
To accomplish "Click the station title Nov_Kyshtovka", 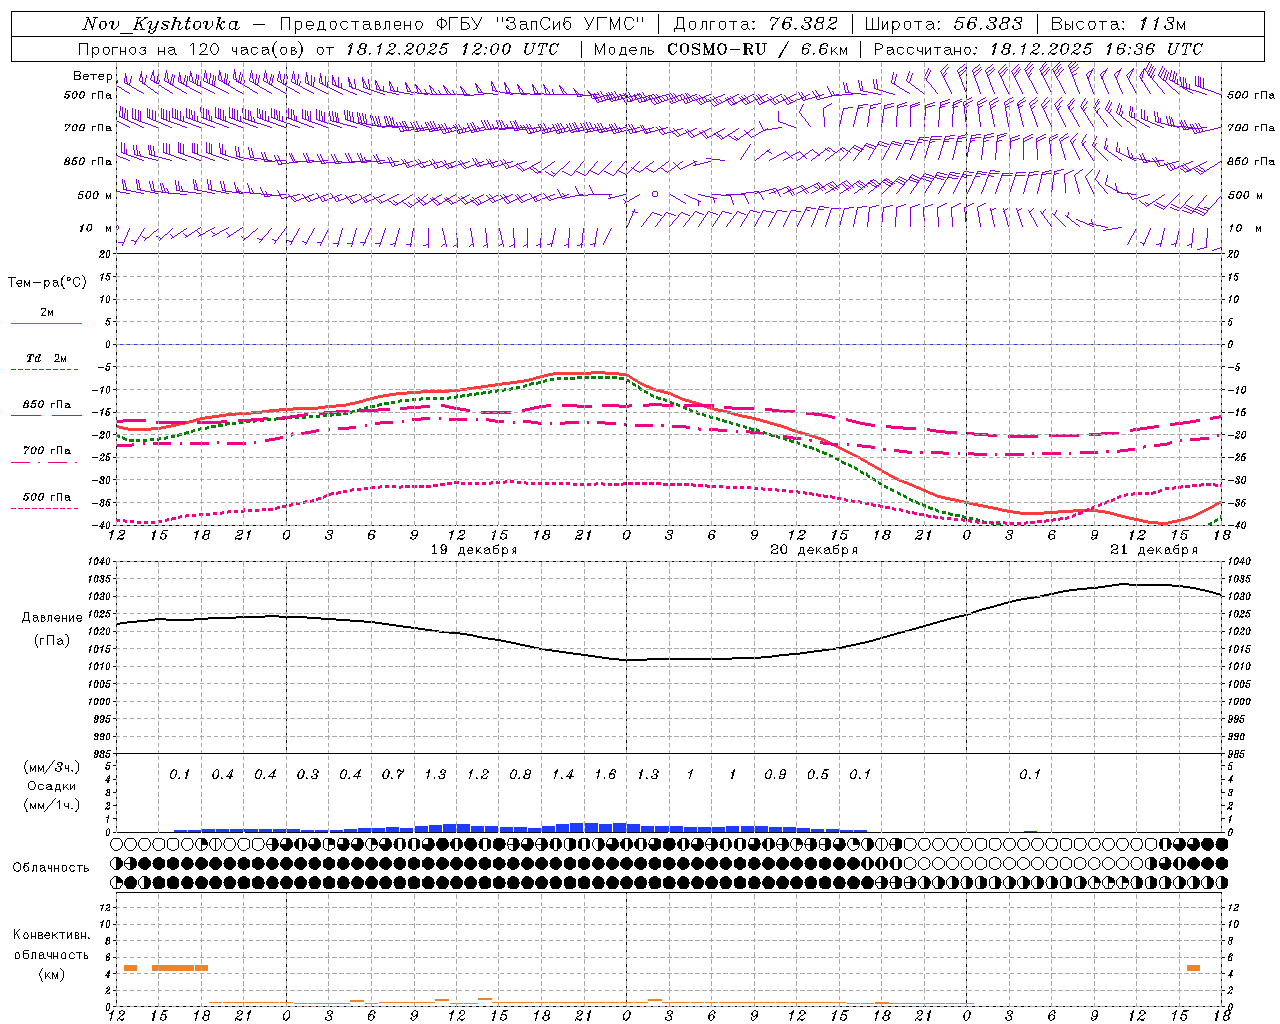I will click(x=161, y=24).
